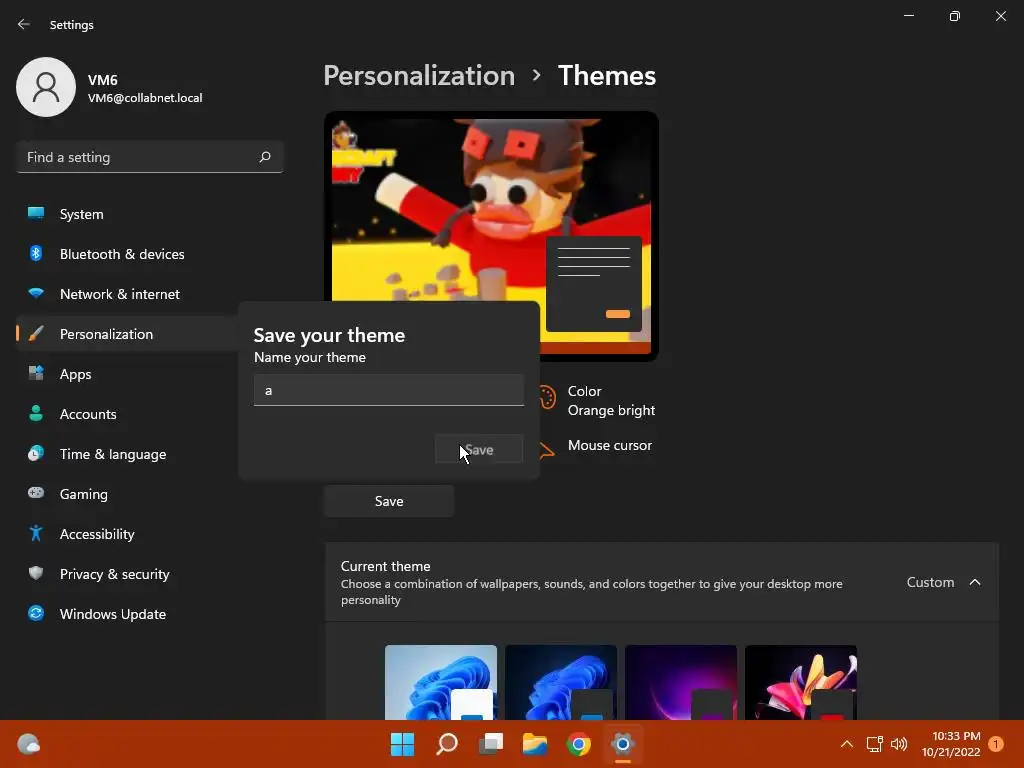1024x768 pixels.
Task: Click the Save button below theme options
Action: tap(389, 501)
